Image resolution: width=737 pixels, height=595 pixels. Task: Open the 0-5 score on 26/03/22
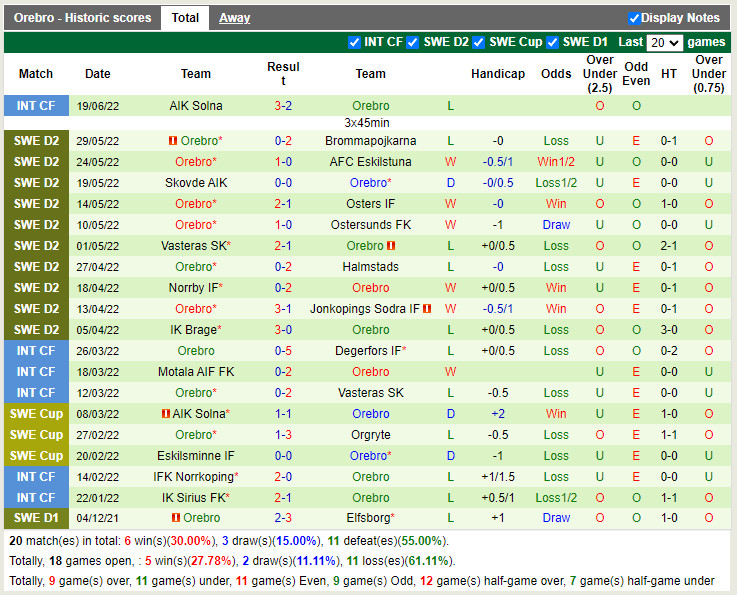pyautogui.click(x=283, y=351)
